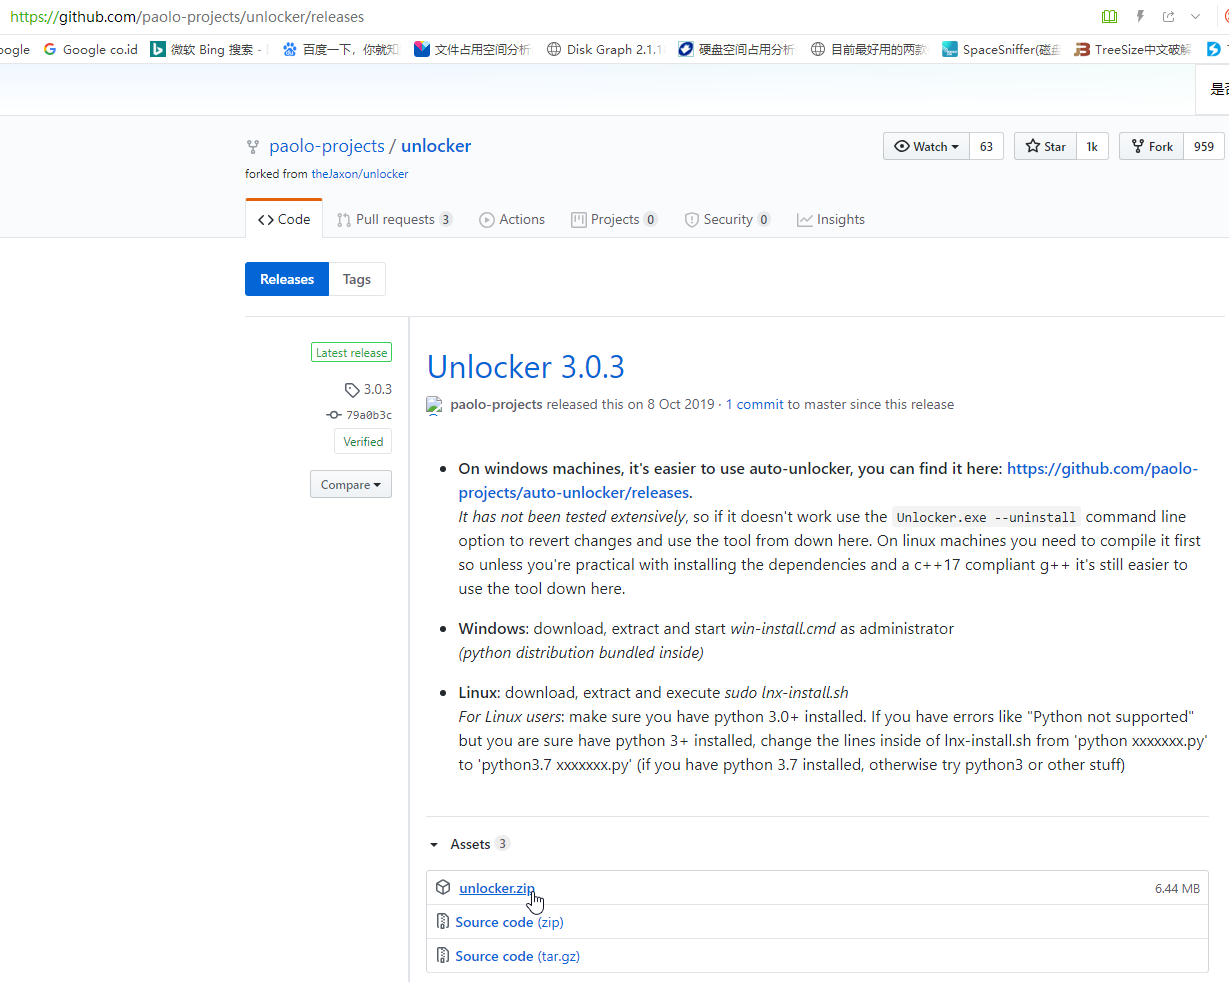Click the 6.44 MB file size text

click(x=1177, y=888)
